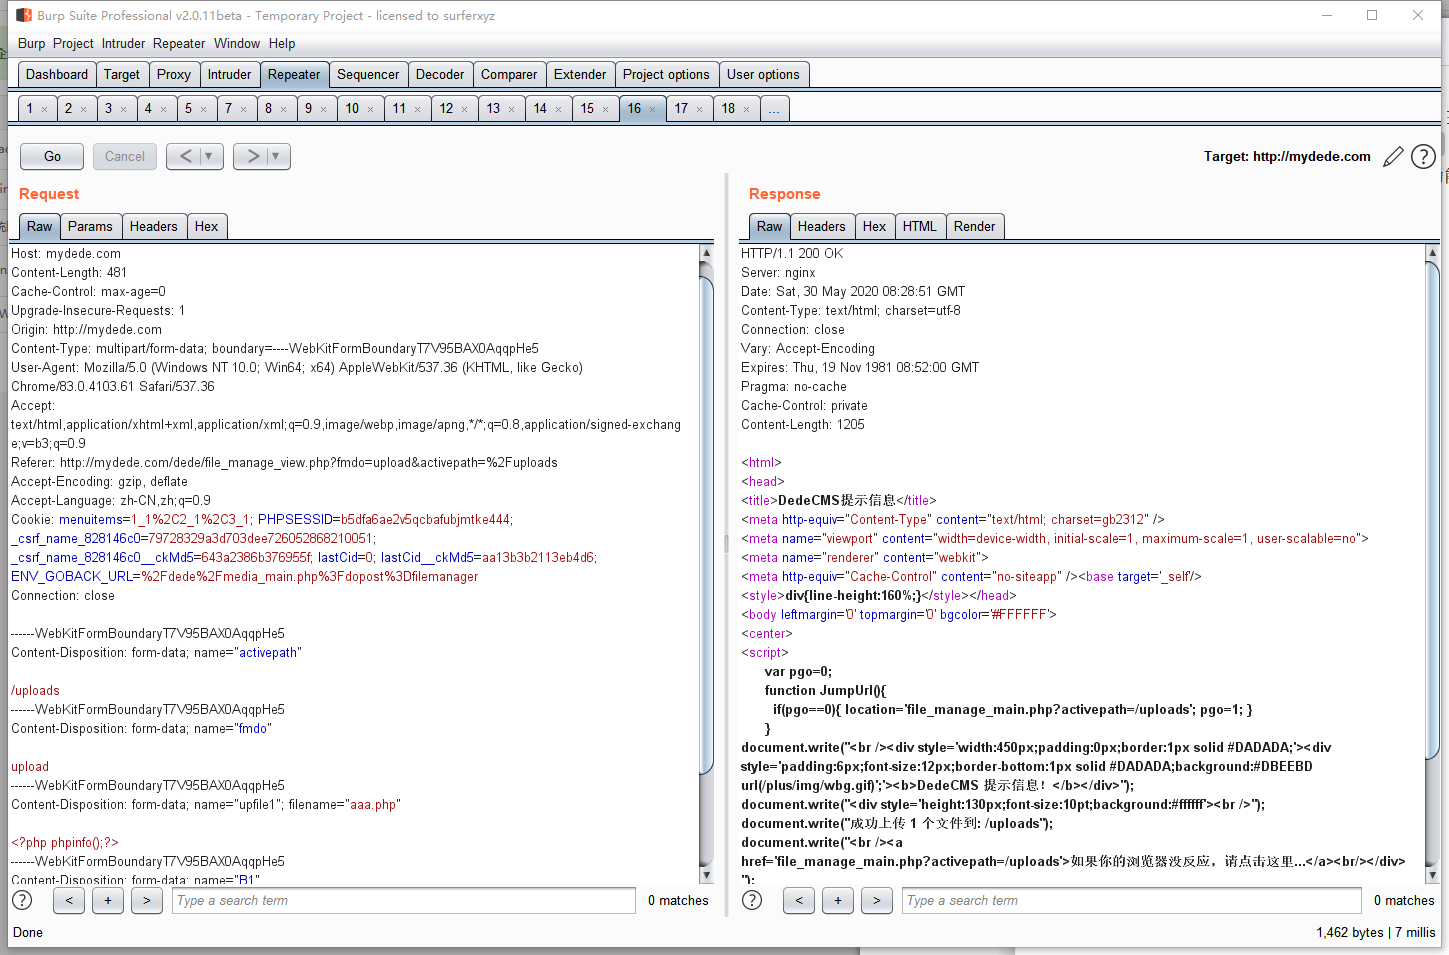1449x955 pixels.
Task: Go to previous response match
Action: (x=799, y=900)
